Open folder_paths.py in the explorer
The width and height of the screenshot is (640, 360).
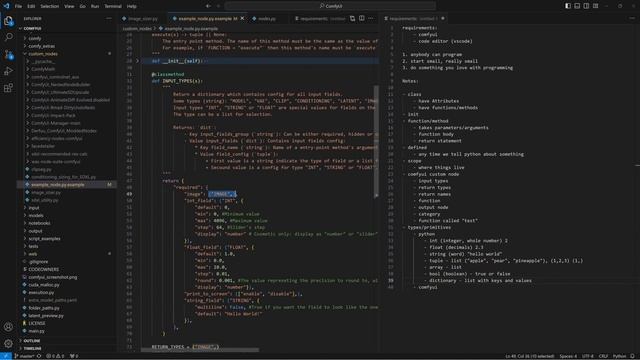click(x=44, y=308)
